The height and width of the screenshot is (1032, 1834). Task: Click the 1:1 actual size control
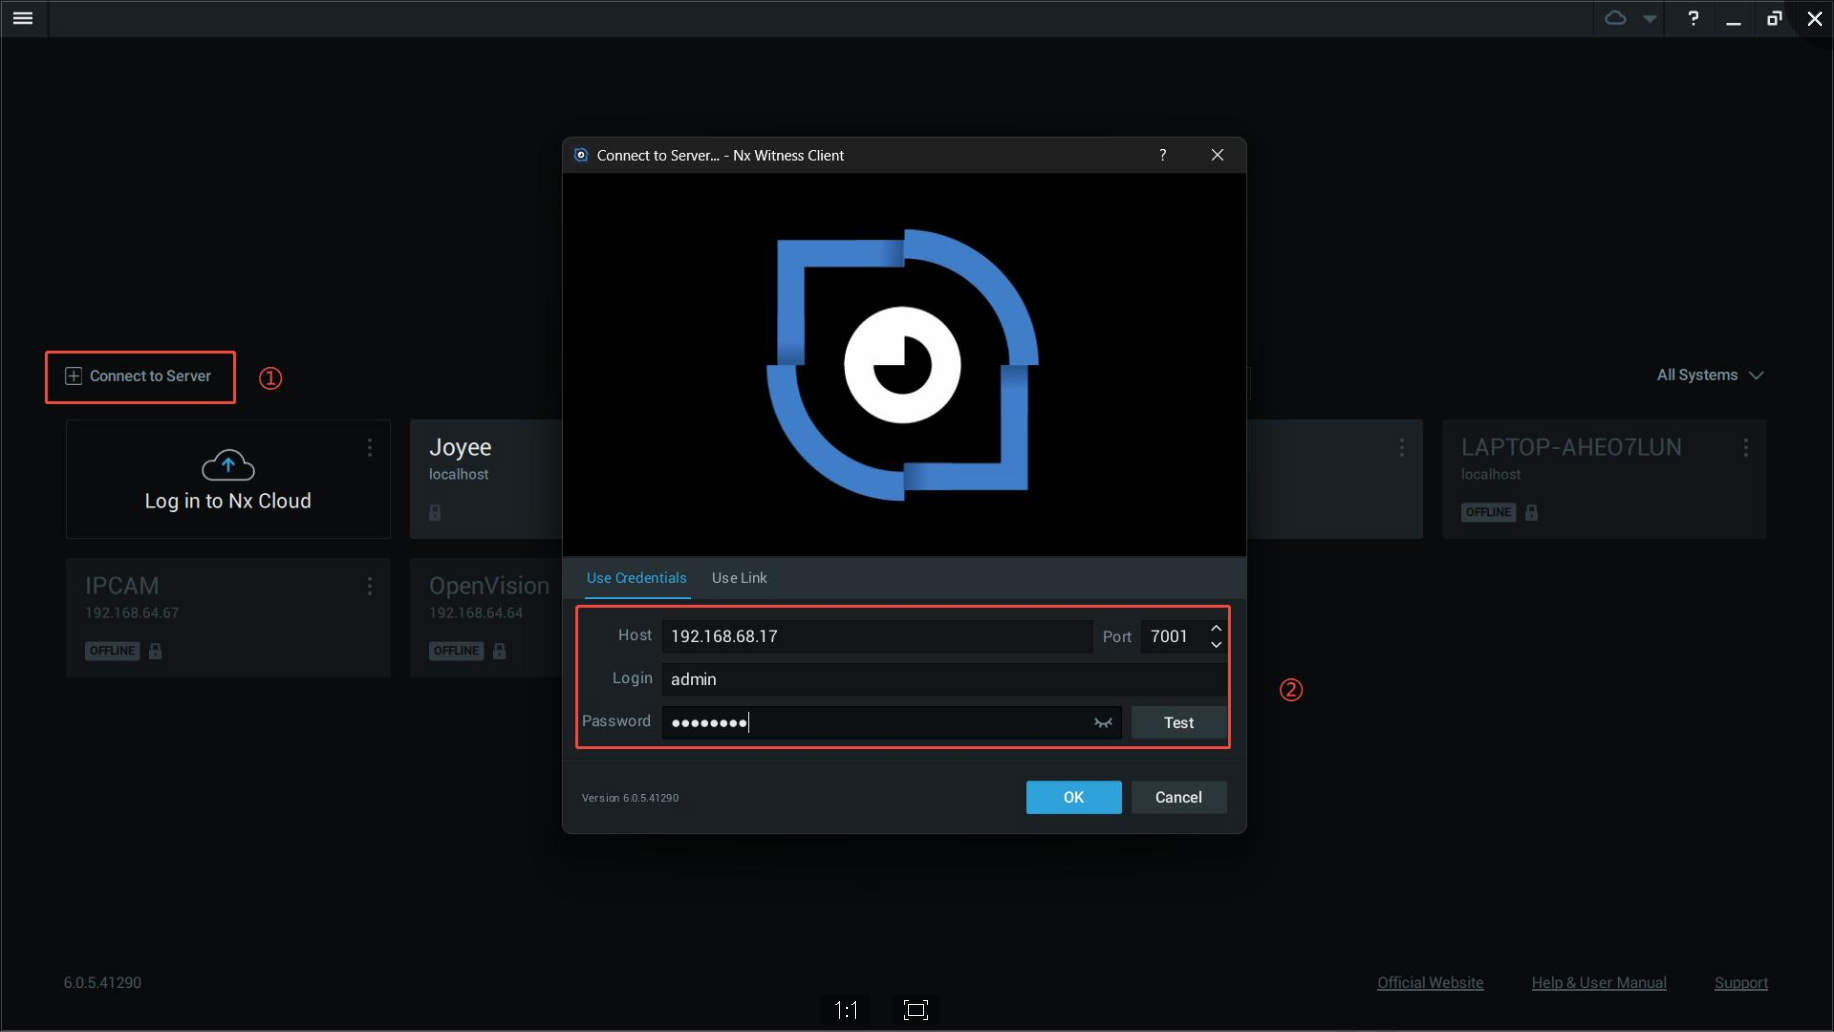coord(846,1010)
